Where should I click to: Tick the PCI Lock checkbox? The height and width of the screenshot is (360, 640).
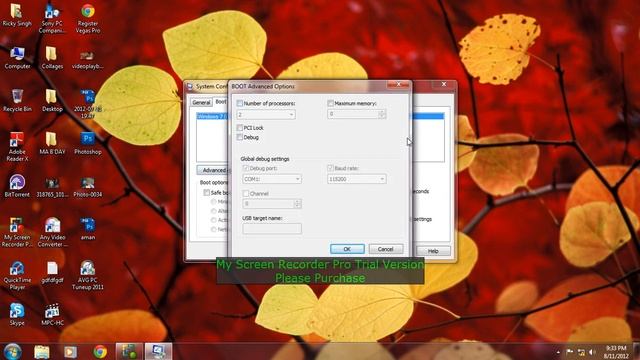[x=240, y=128]
